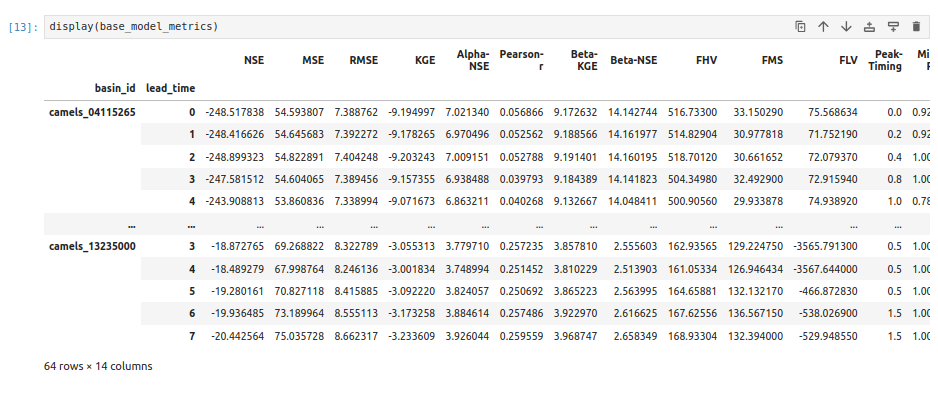The width and height of the screenshot is (938, 398).
Task: Insert a cell above this one
Action: [870, 26]
